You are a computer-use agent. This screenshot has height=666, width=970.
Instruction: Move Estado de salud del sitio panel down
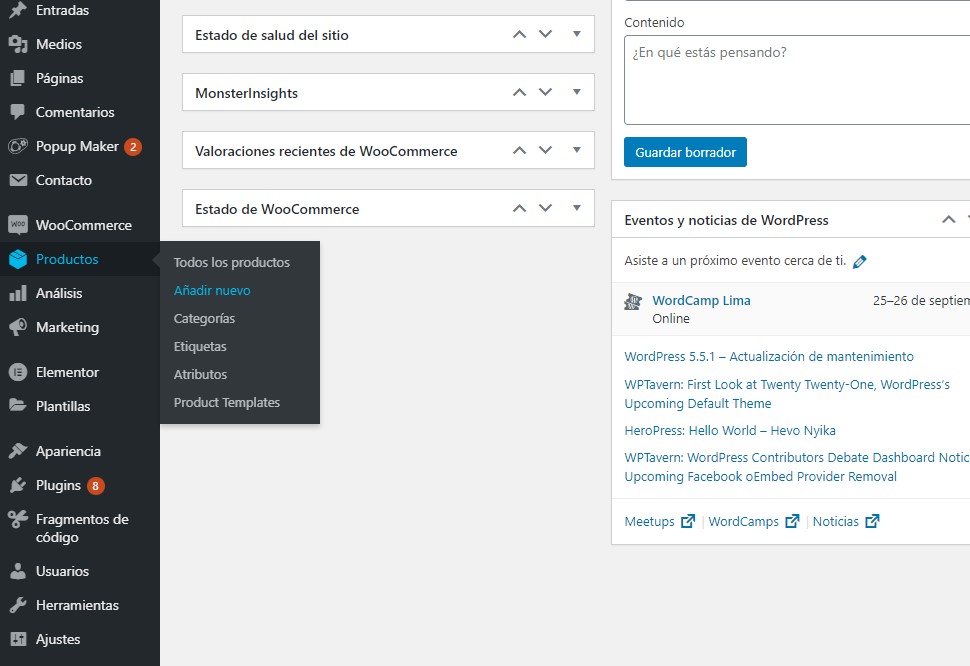click(545, 35)
